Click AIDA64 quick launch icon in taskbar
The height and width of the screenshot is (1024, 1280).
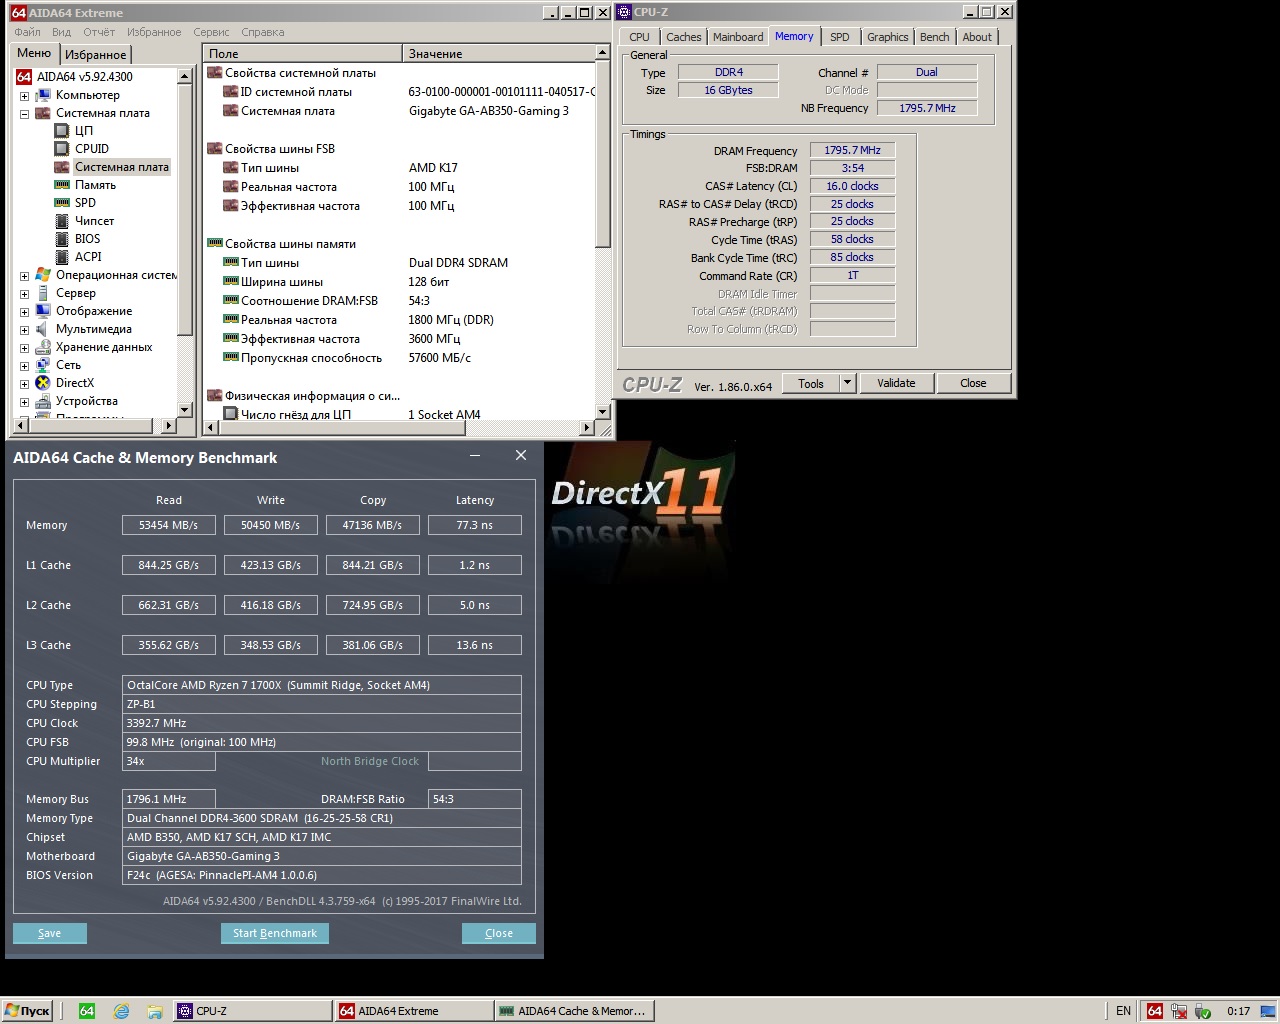[x=87, y=1011]
